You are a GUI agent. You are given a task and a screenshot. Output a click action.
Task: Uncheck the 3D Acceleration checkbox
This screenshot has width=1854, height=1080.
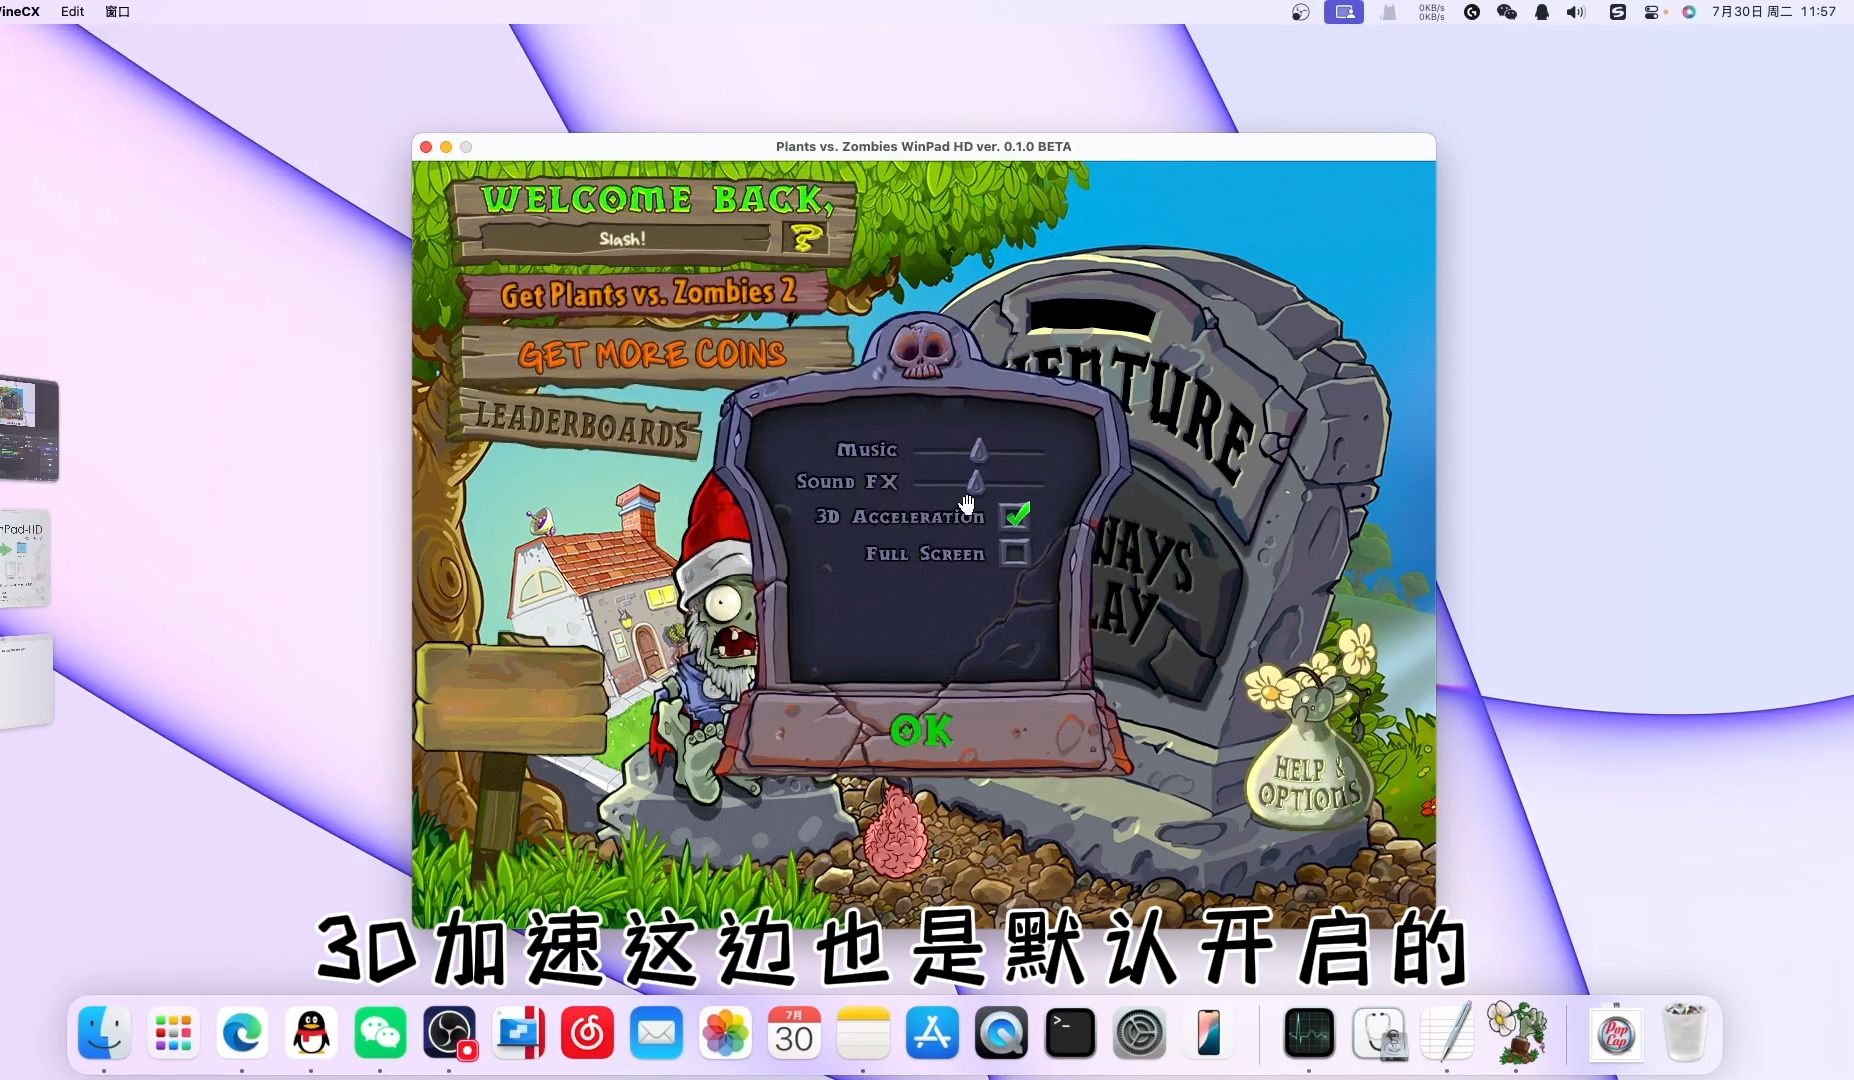pos(1015,515)
